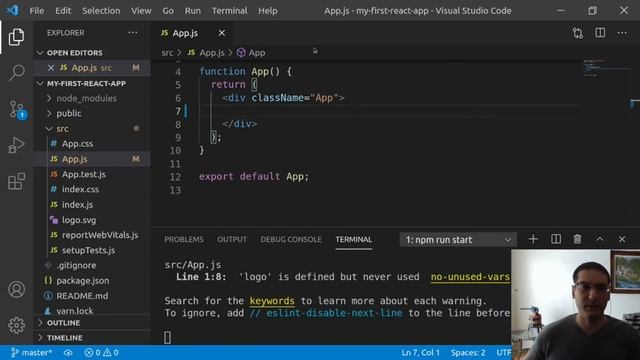
Task: Select the App.js editor tab
Action: pos(185,33)
